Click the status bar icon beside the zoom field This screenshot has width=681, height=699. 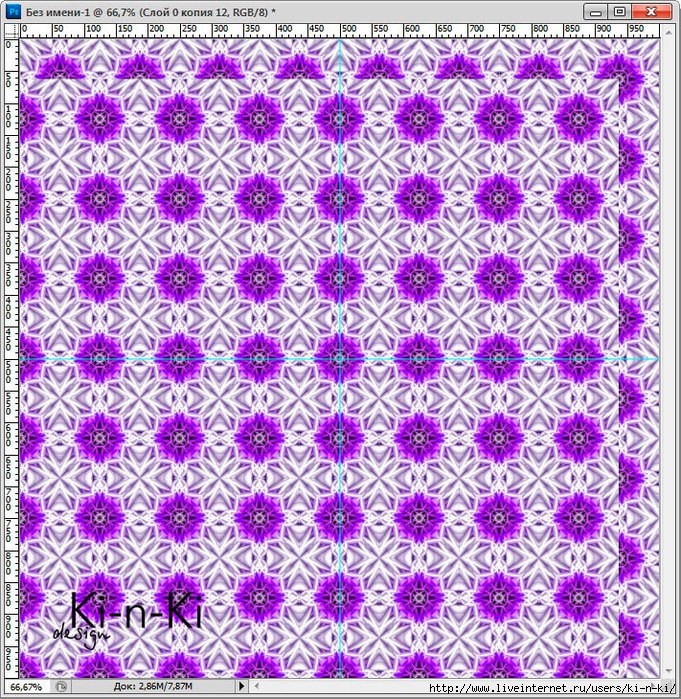[62, 687]
